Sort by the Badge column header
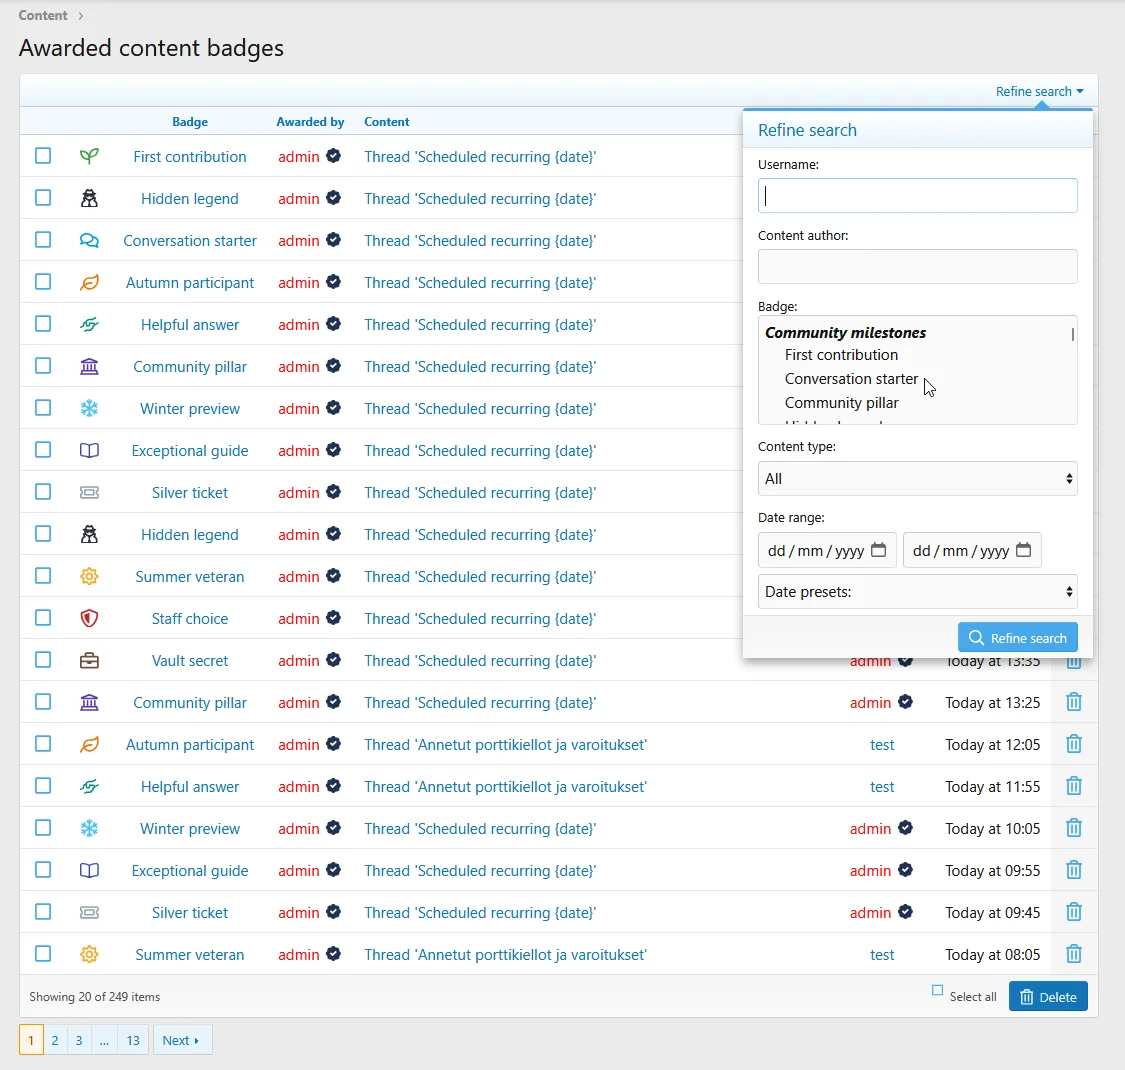This screenshot has width=1125, height=1070. [190, 122]
